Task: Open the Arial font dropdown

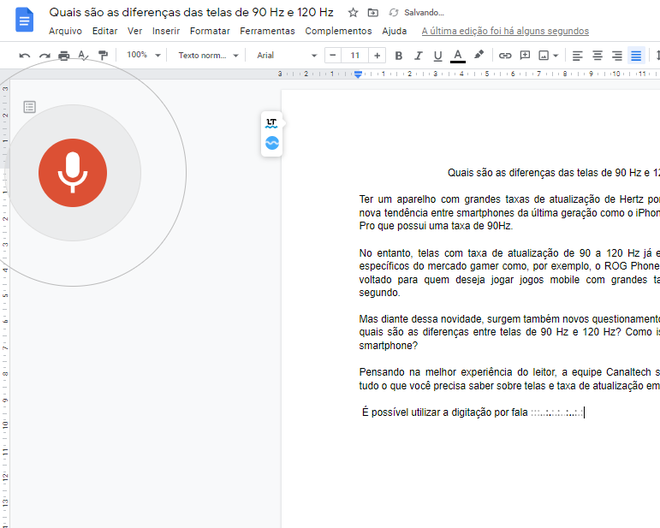Action: tap(287, 56)
